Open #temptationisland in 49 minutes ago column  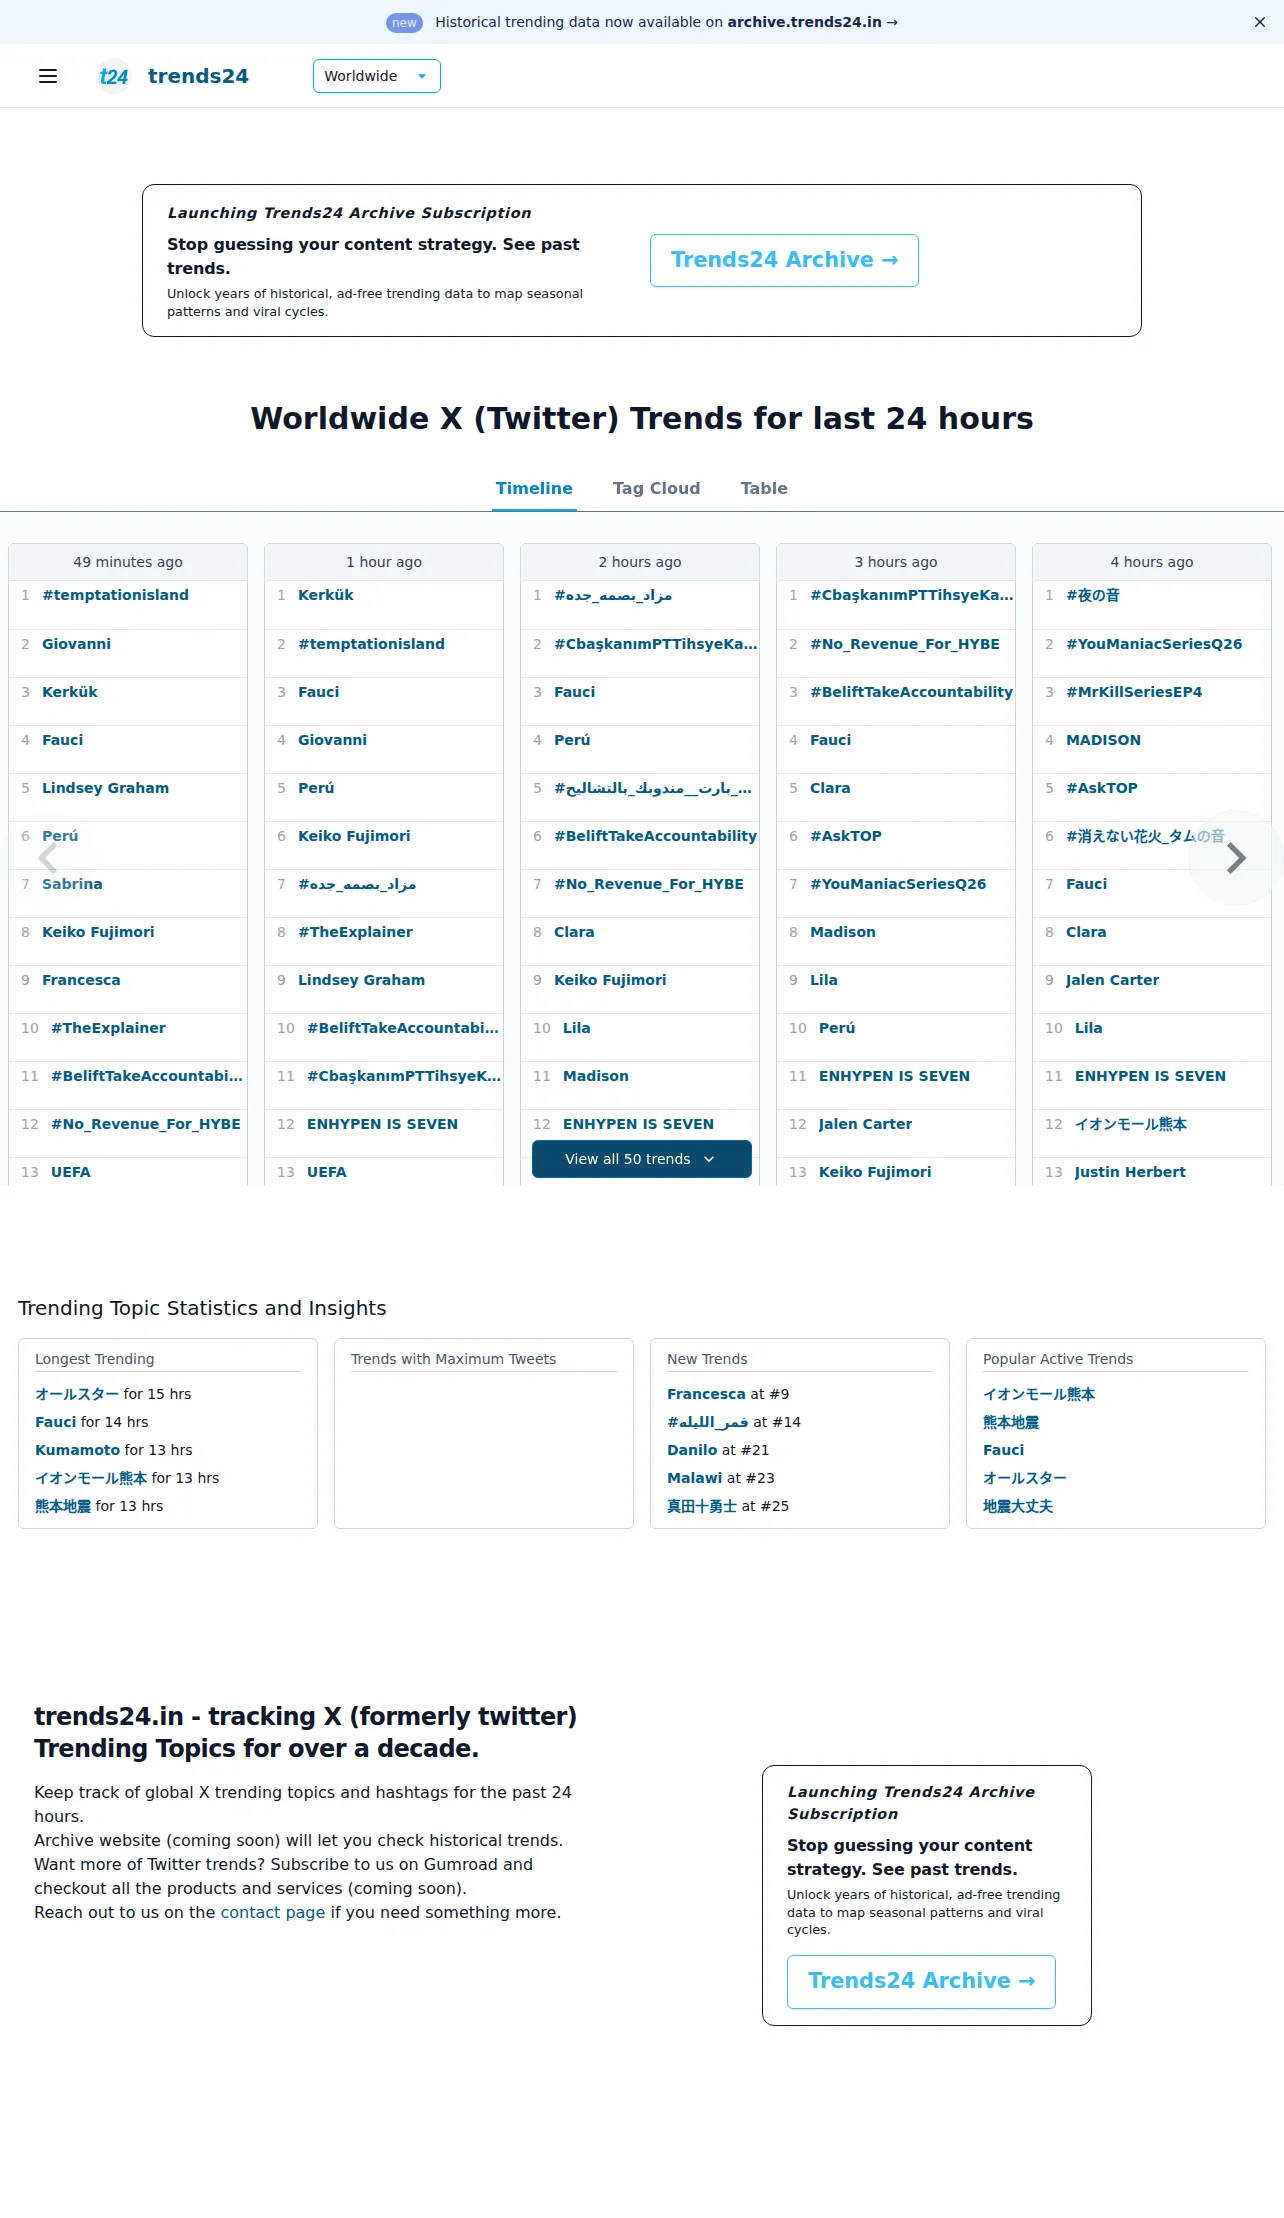[115, 595]
